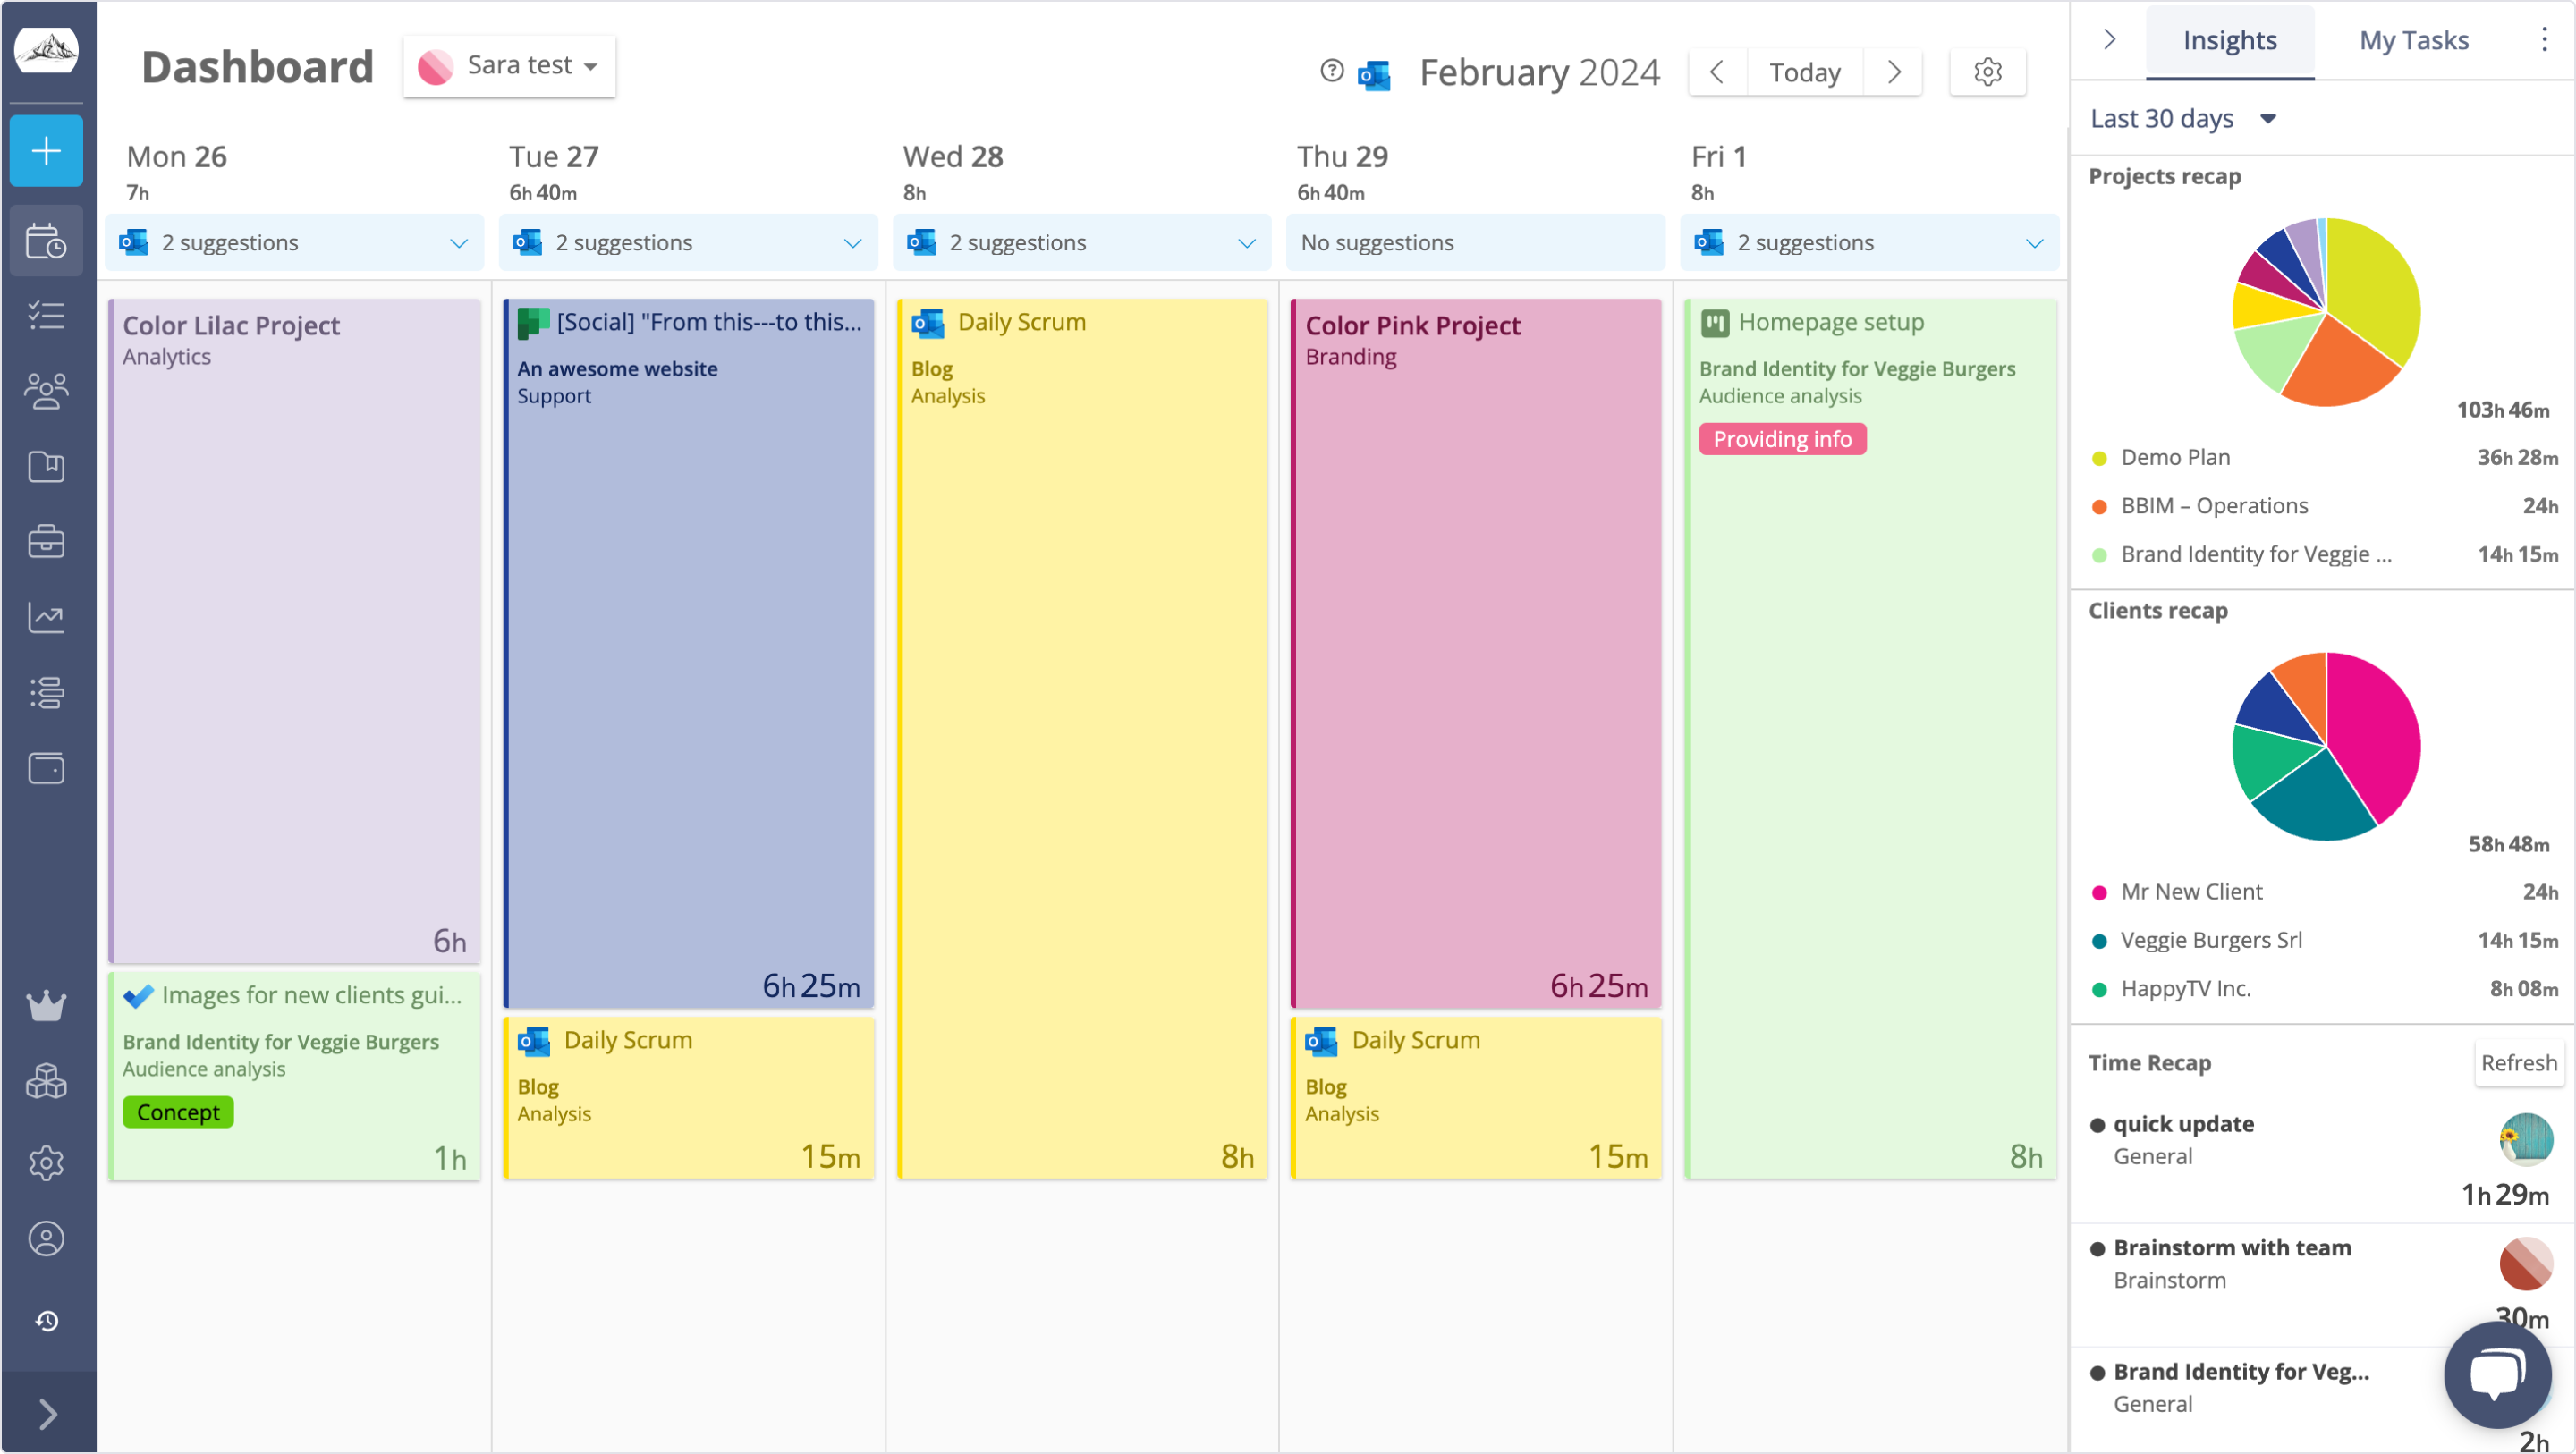The image size is (2576, 1454).
Task: Open the integrations cube icon in sidebar
Action: point(46,1081)
